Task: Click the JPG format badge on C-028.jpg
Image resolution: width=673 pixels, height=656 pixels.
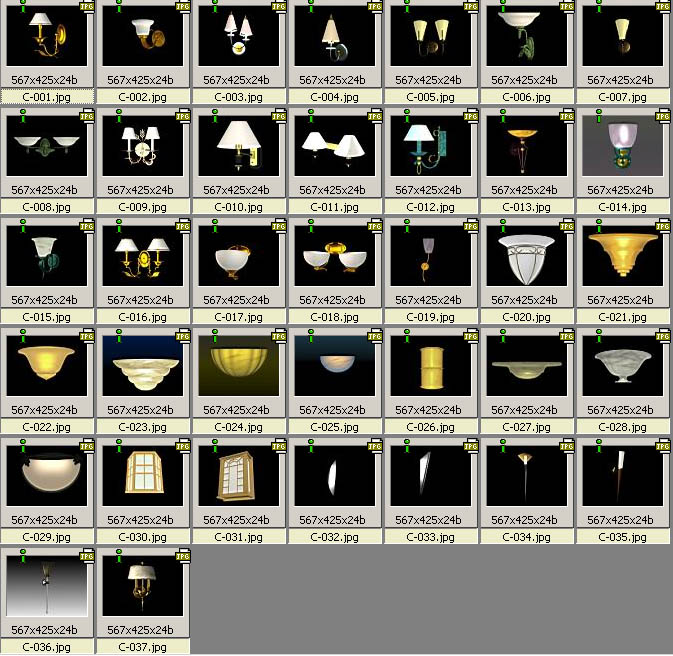Action: click(663, 337)
